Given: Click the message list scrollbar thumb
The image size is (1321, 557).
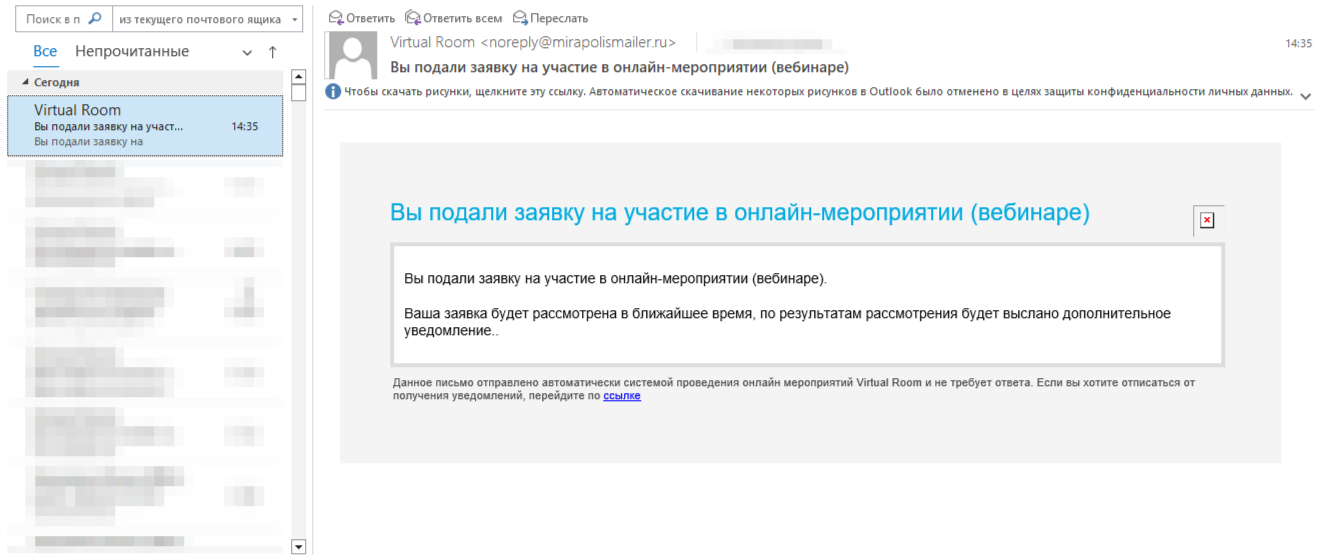Looking at the screenshot, I should 297,93.
